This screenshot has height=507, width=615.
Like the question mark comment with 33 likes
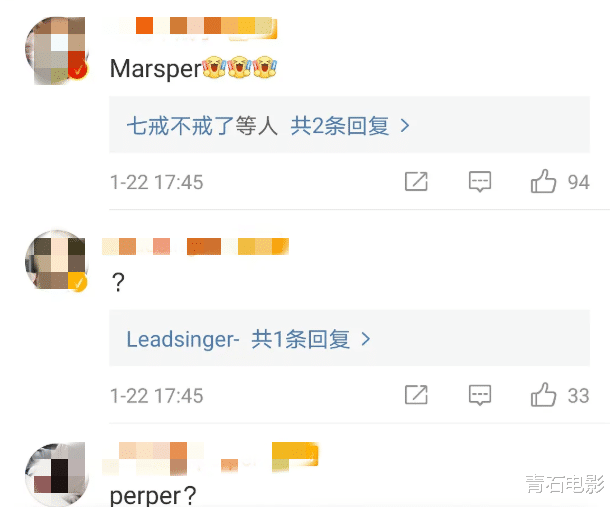(x=543, y=395)
